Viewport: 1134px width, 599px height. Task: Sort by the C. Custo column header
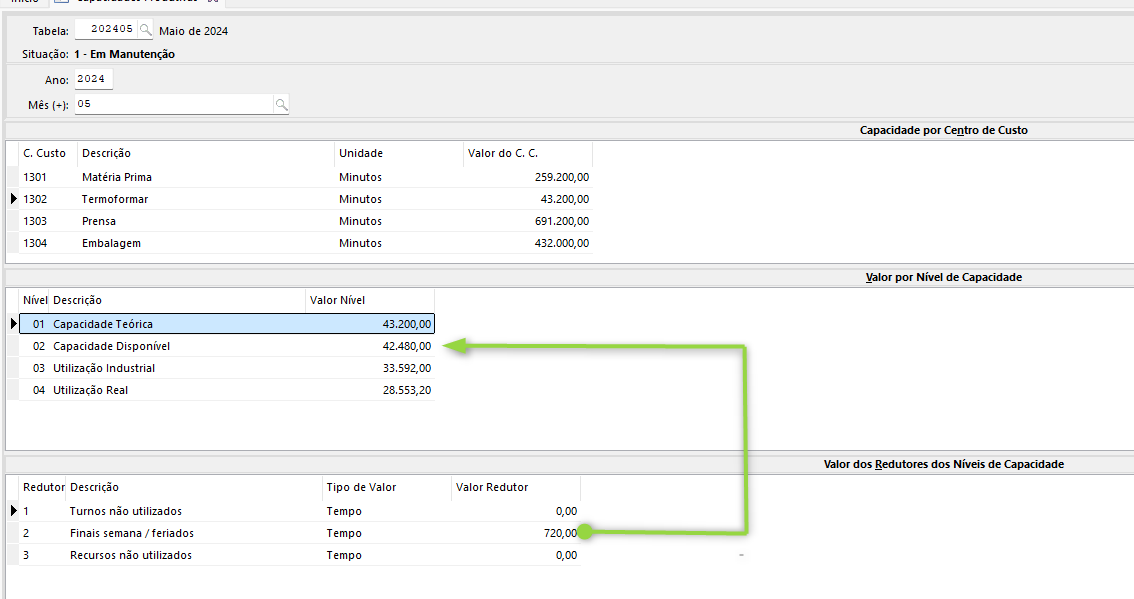click(45, 153)
